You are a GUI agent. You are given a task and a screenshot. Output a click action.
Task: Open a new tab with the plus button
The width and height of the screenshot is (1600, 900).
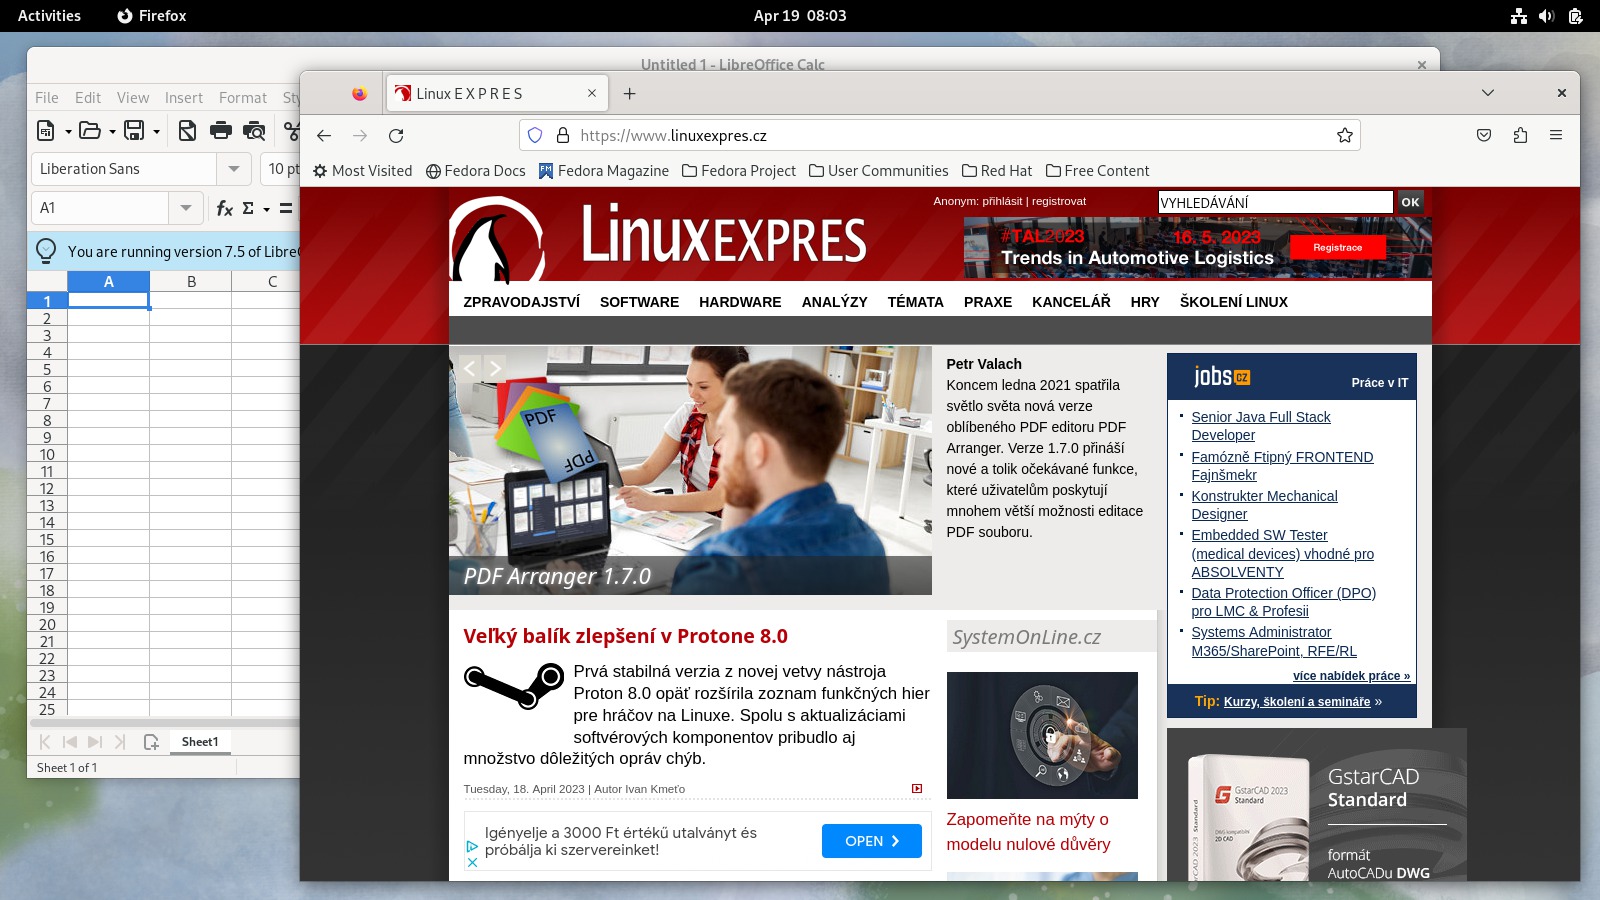[x=629, y=93]
